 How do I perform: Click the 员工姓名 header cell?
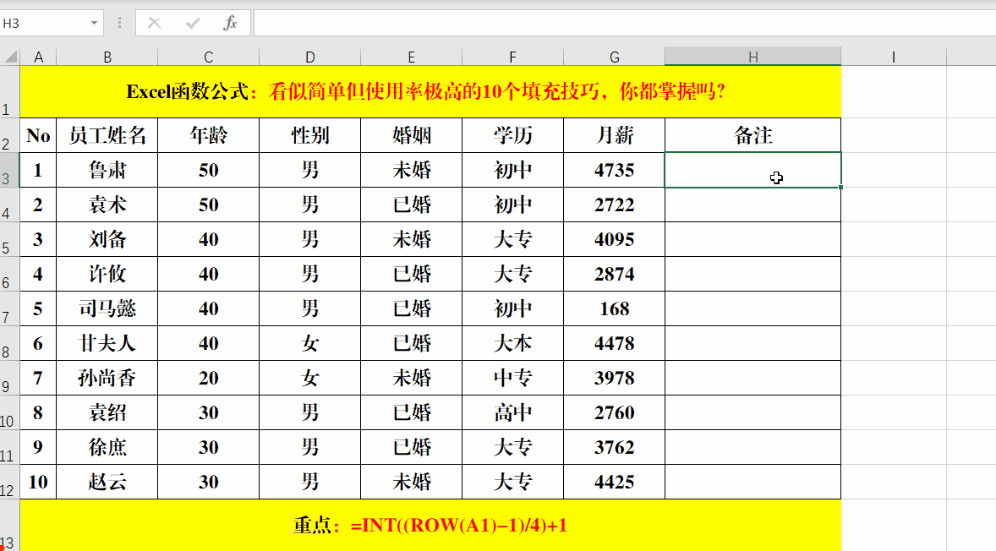107,135
